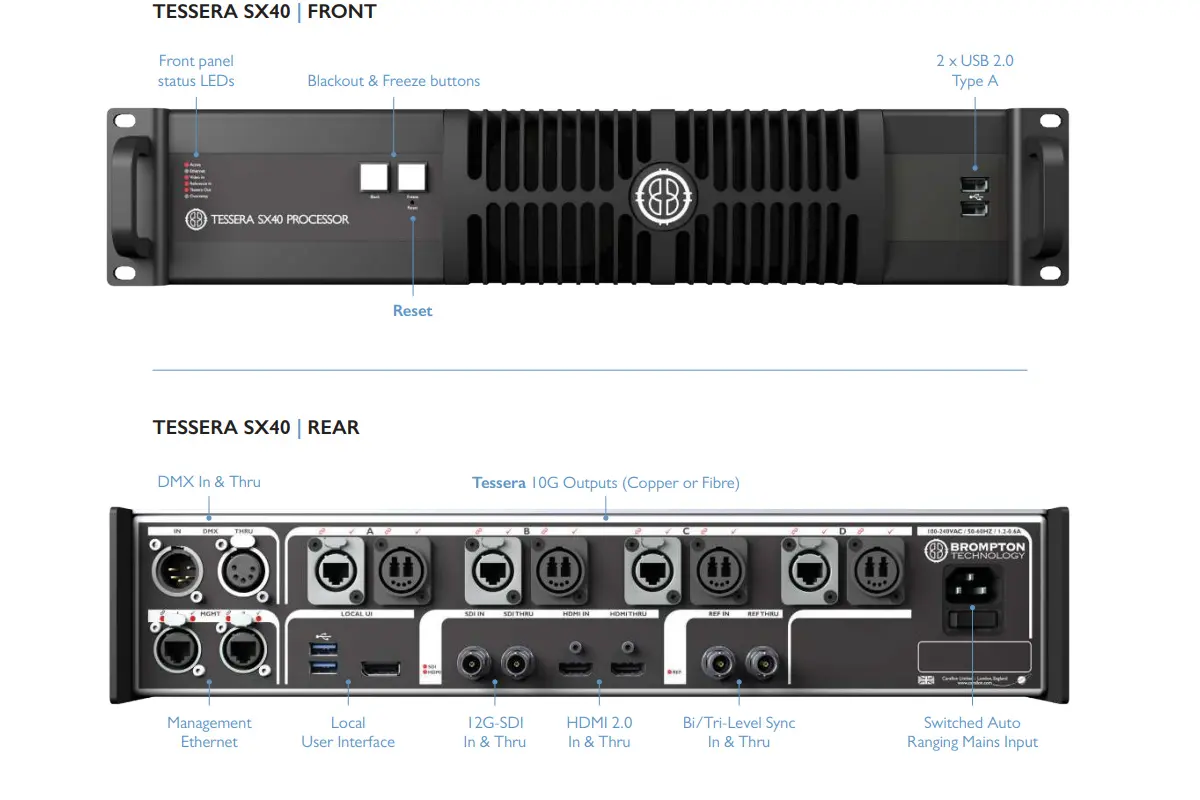Select the "TESSERA SX40 | FRONT" heading
1200x800 pixels.
click(264, 12)
